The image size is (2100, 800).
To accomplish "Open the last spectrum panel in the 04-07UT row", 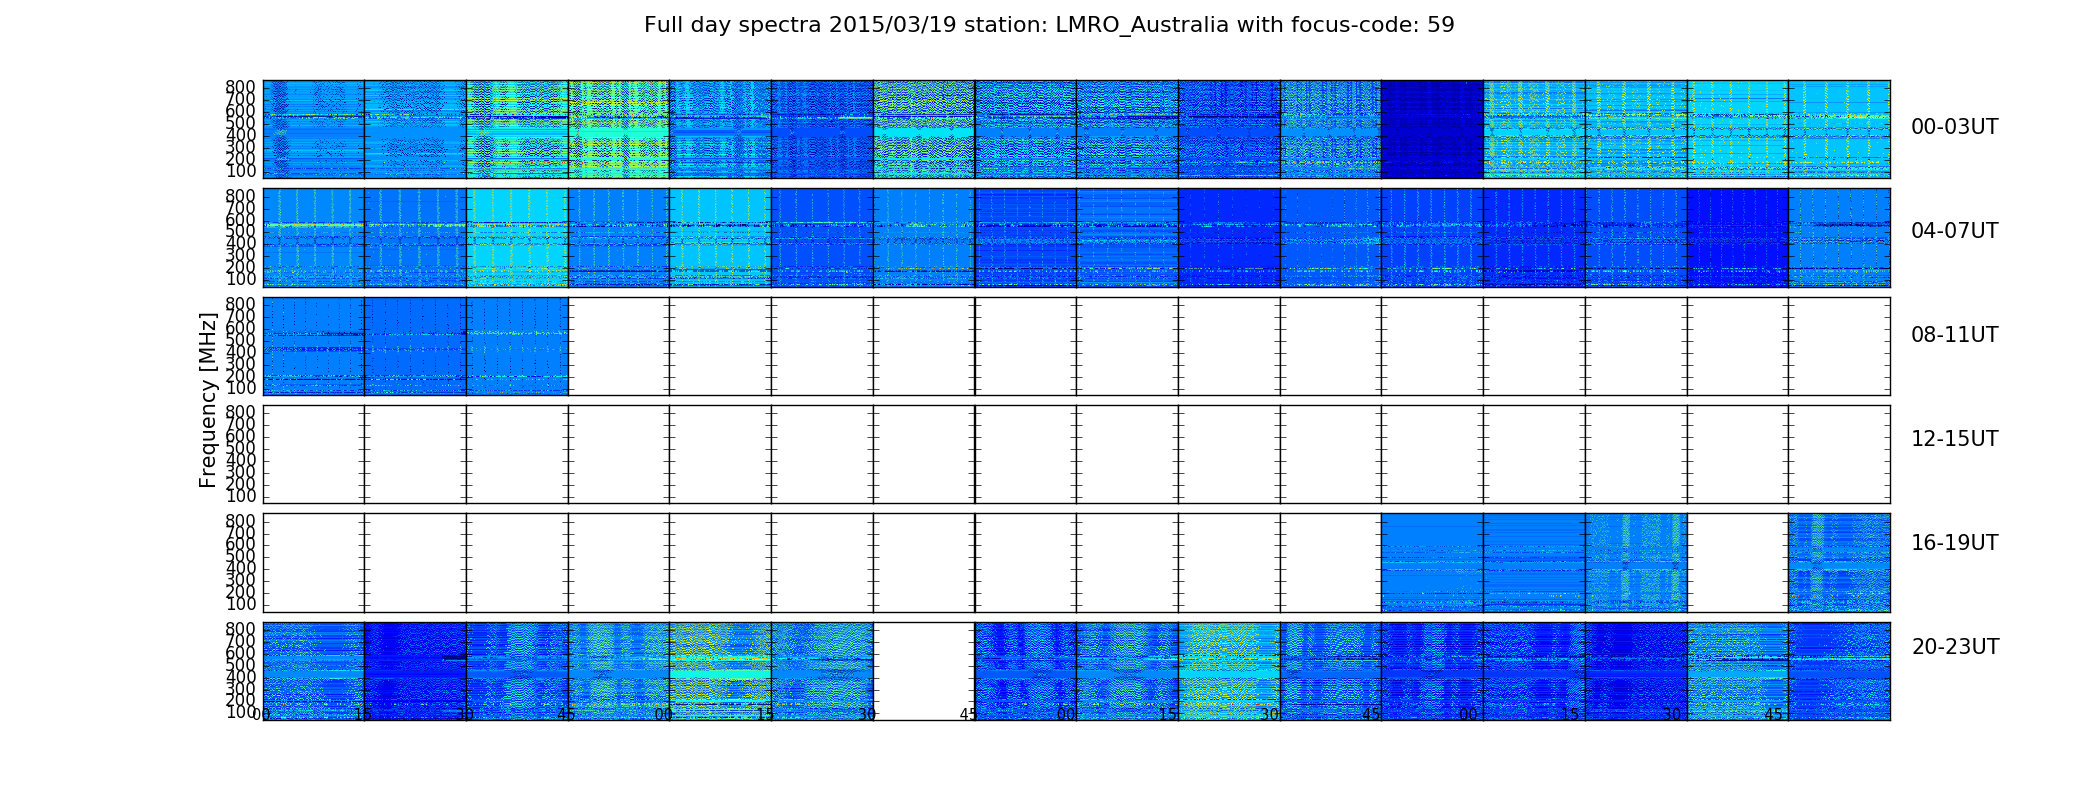I will point(1839,238).
